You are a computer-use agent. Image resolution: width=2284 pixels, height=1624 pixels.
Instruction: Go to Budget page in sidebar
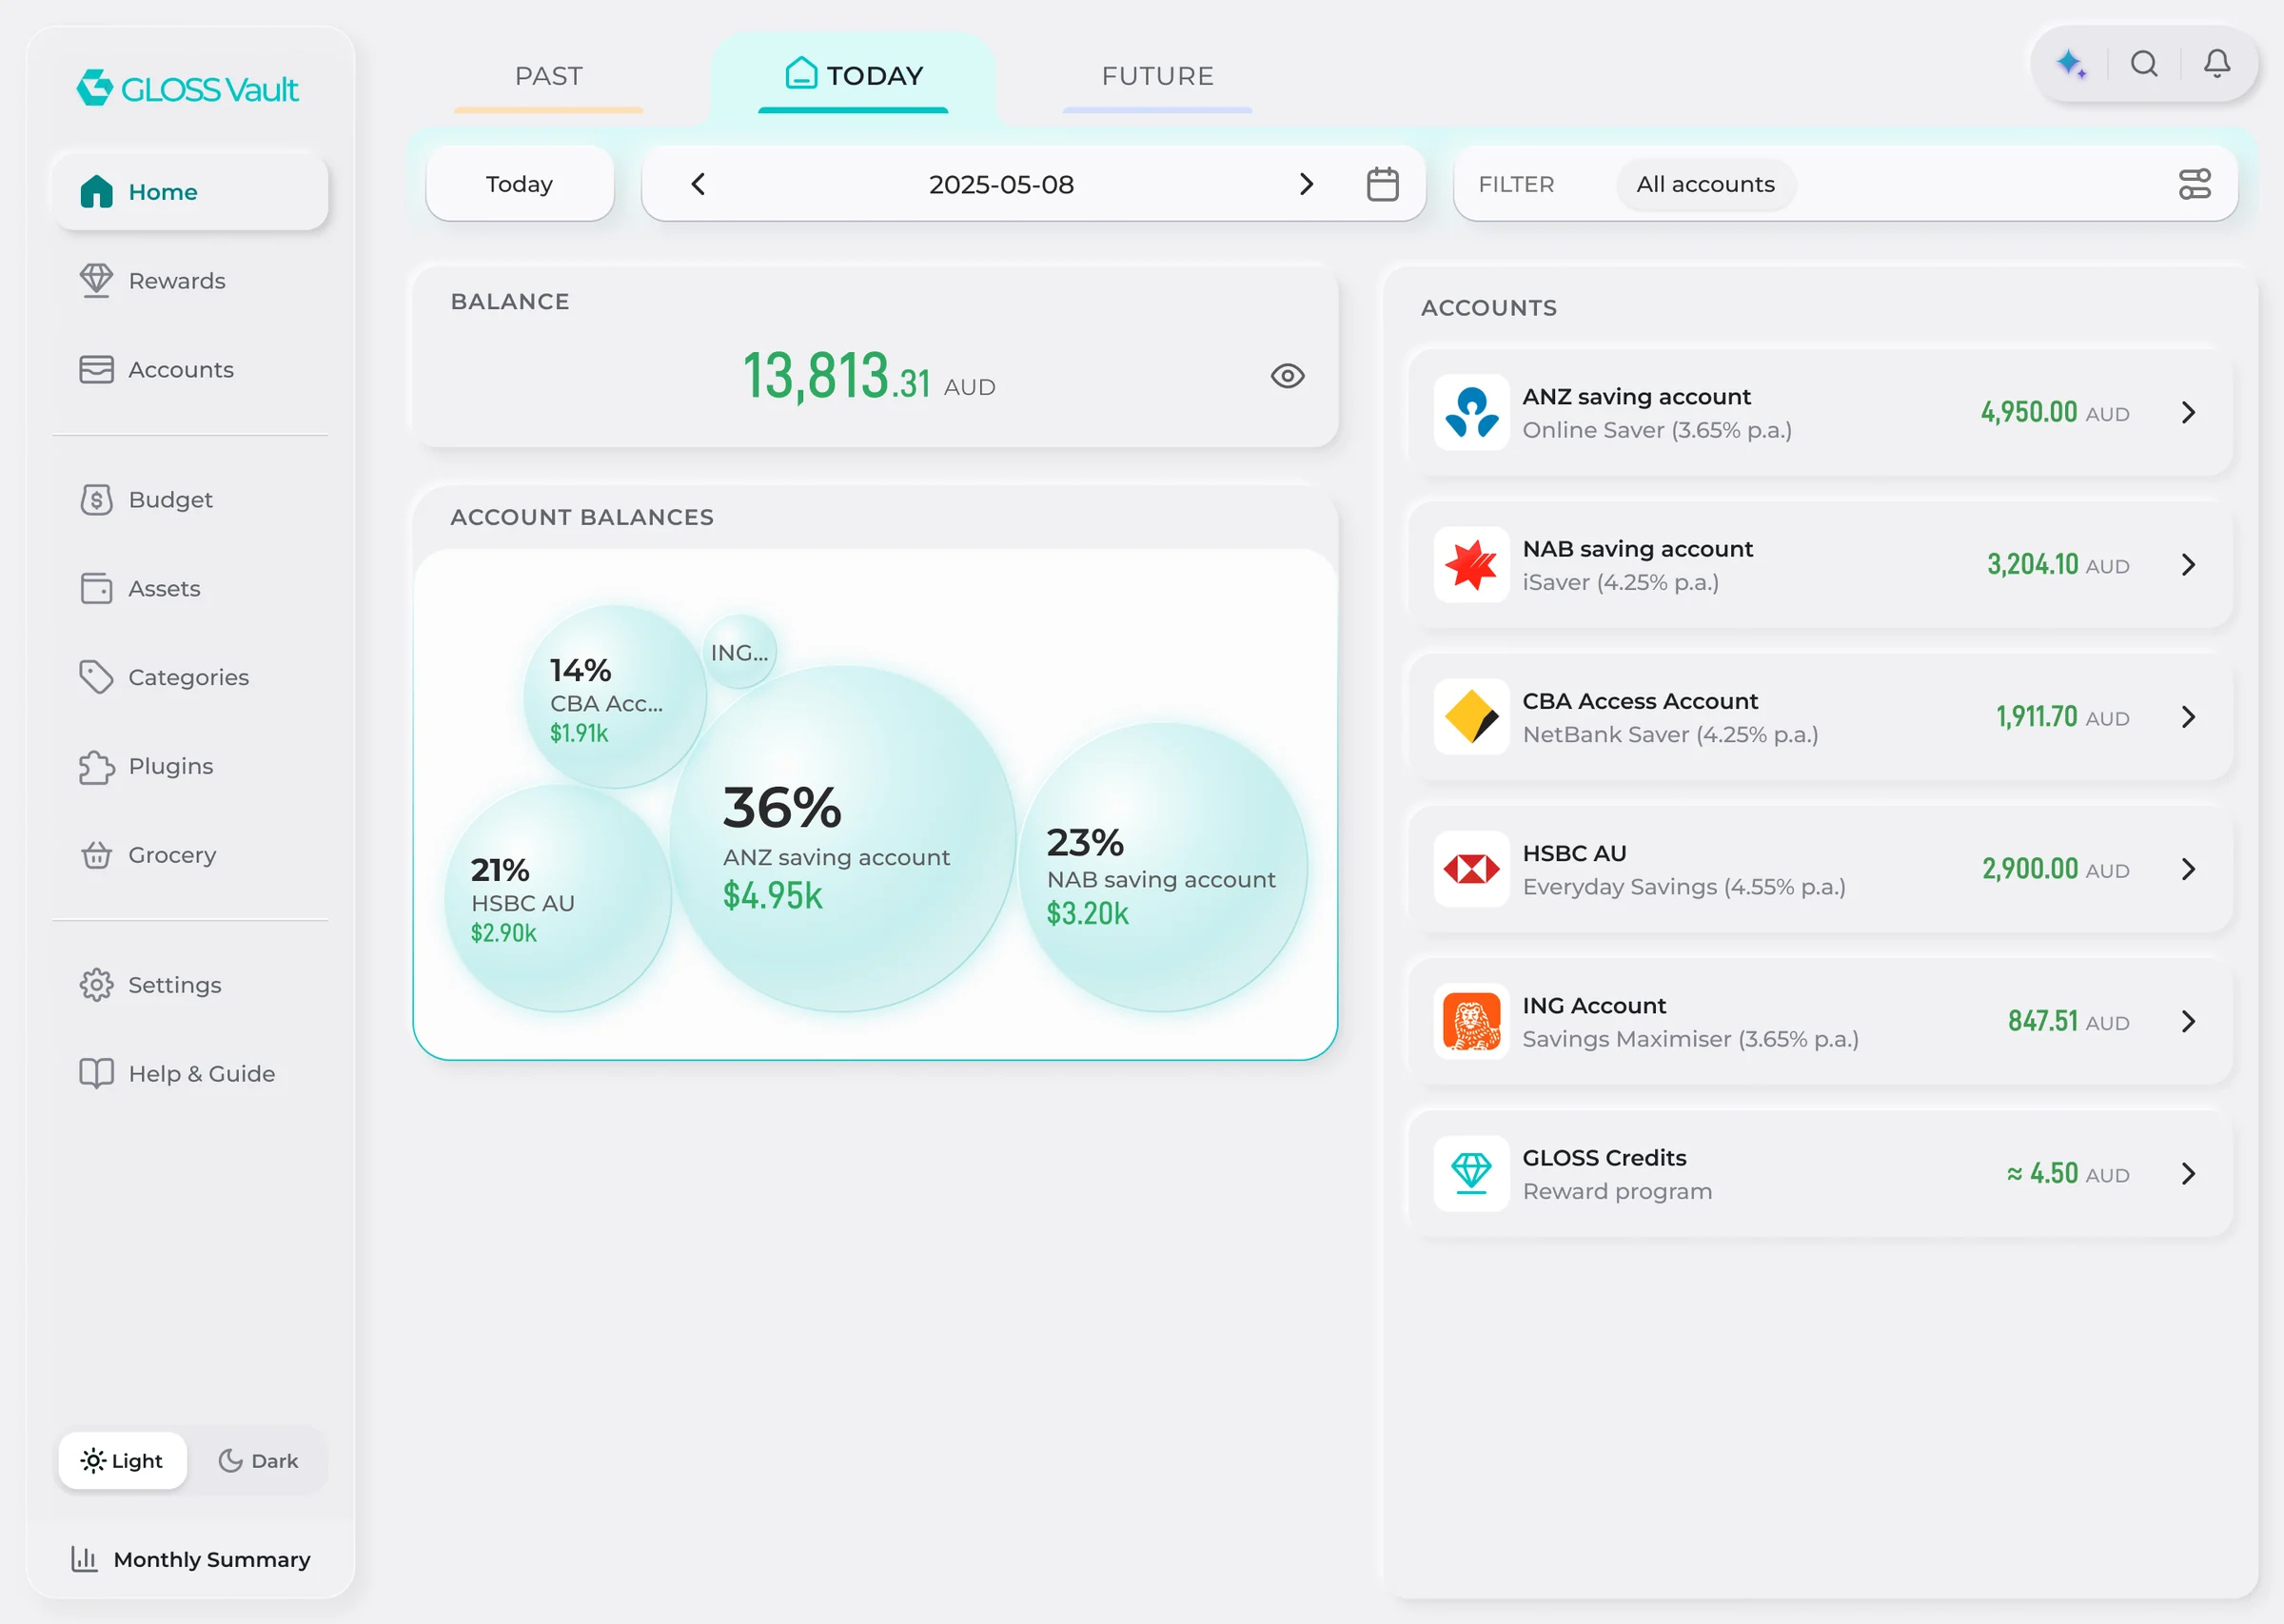pyautogui.click(x=190, y=500)
